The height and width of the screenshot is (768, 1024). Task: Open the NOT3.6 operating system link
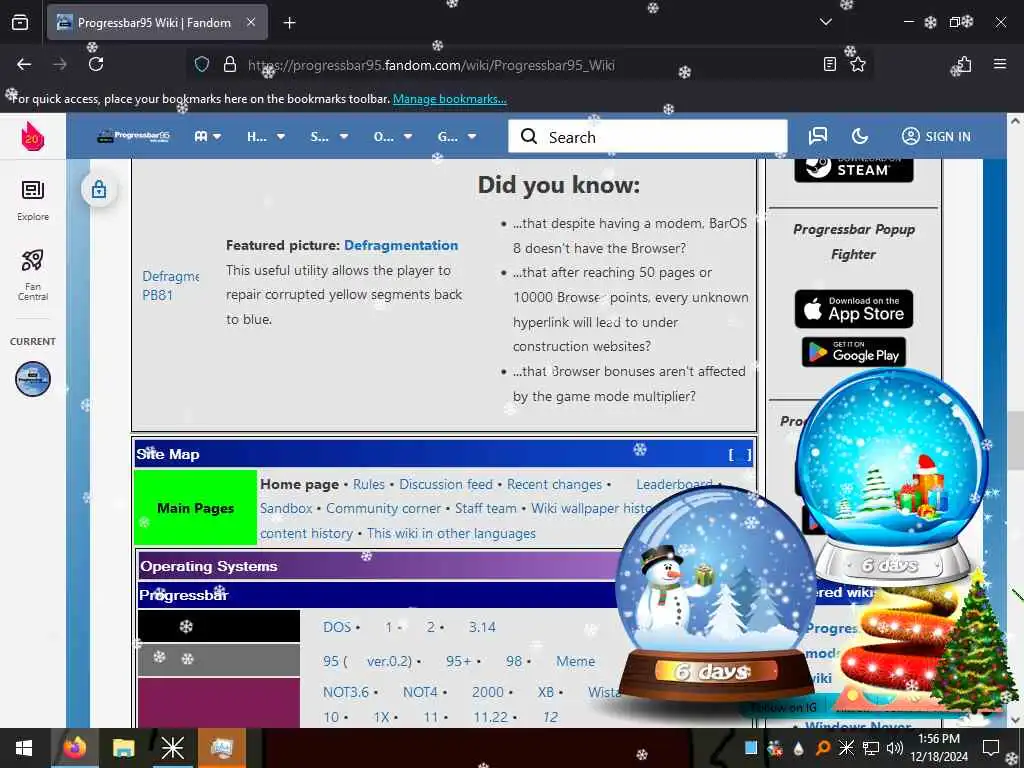pyautogui.click(x=345, y=692)
